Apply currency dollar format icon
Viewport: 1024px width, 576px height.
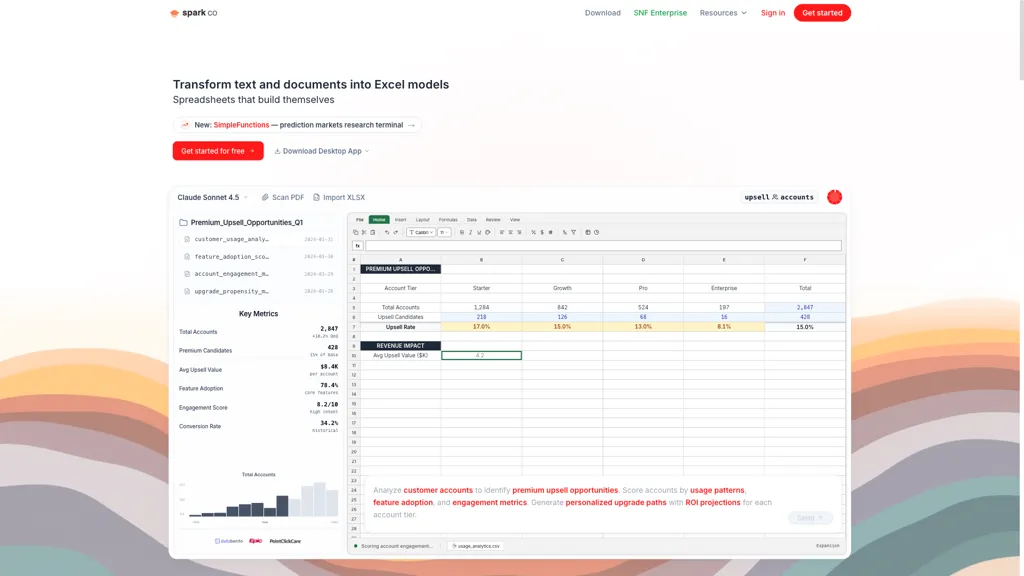pyautogui.click(x=542, y=232)
